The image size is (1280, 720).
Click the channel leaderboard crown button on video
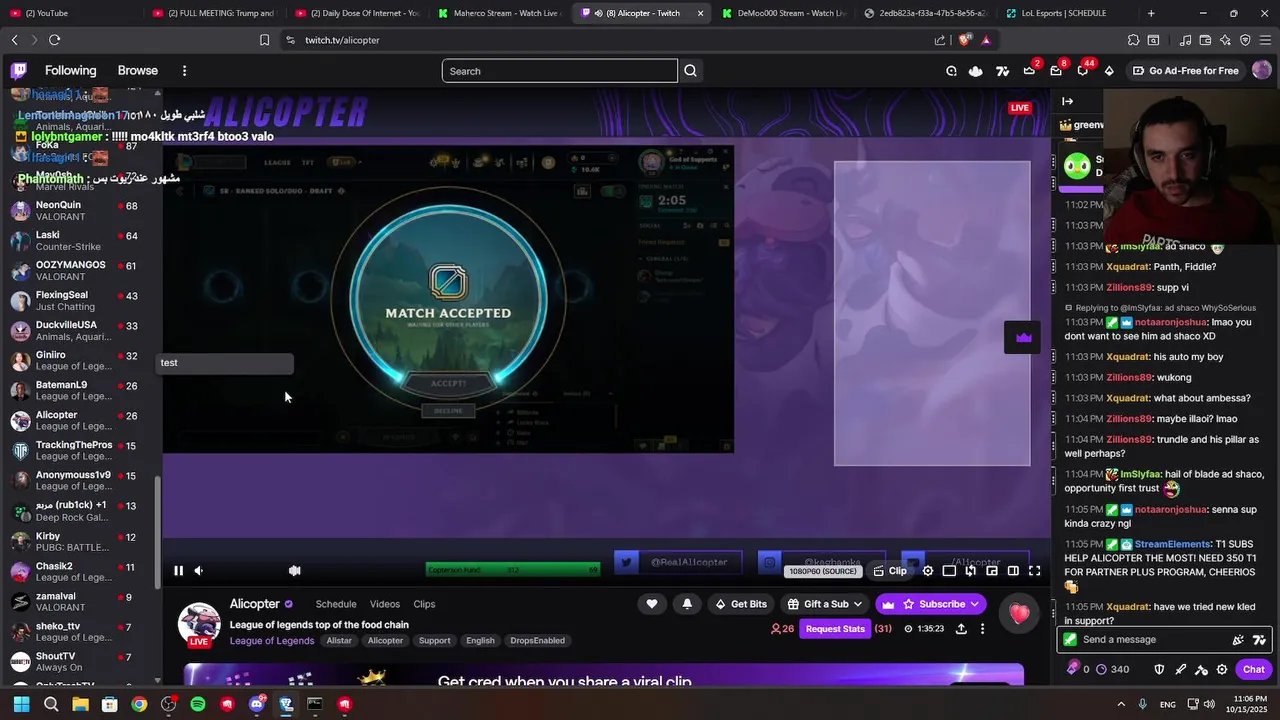tap(1023, 337)
